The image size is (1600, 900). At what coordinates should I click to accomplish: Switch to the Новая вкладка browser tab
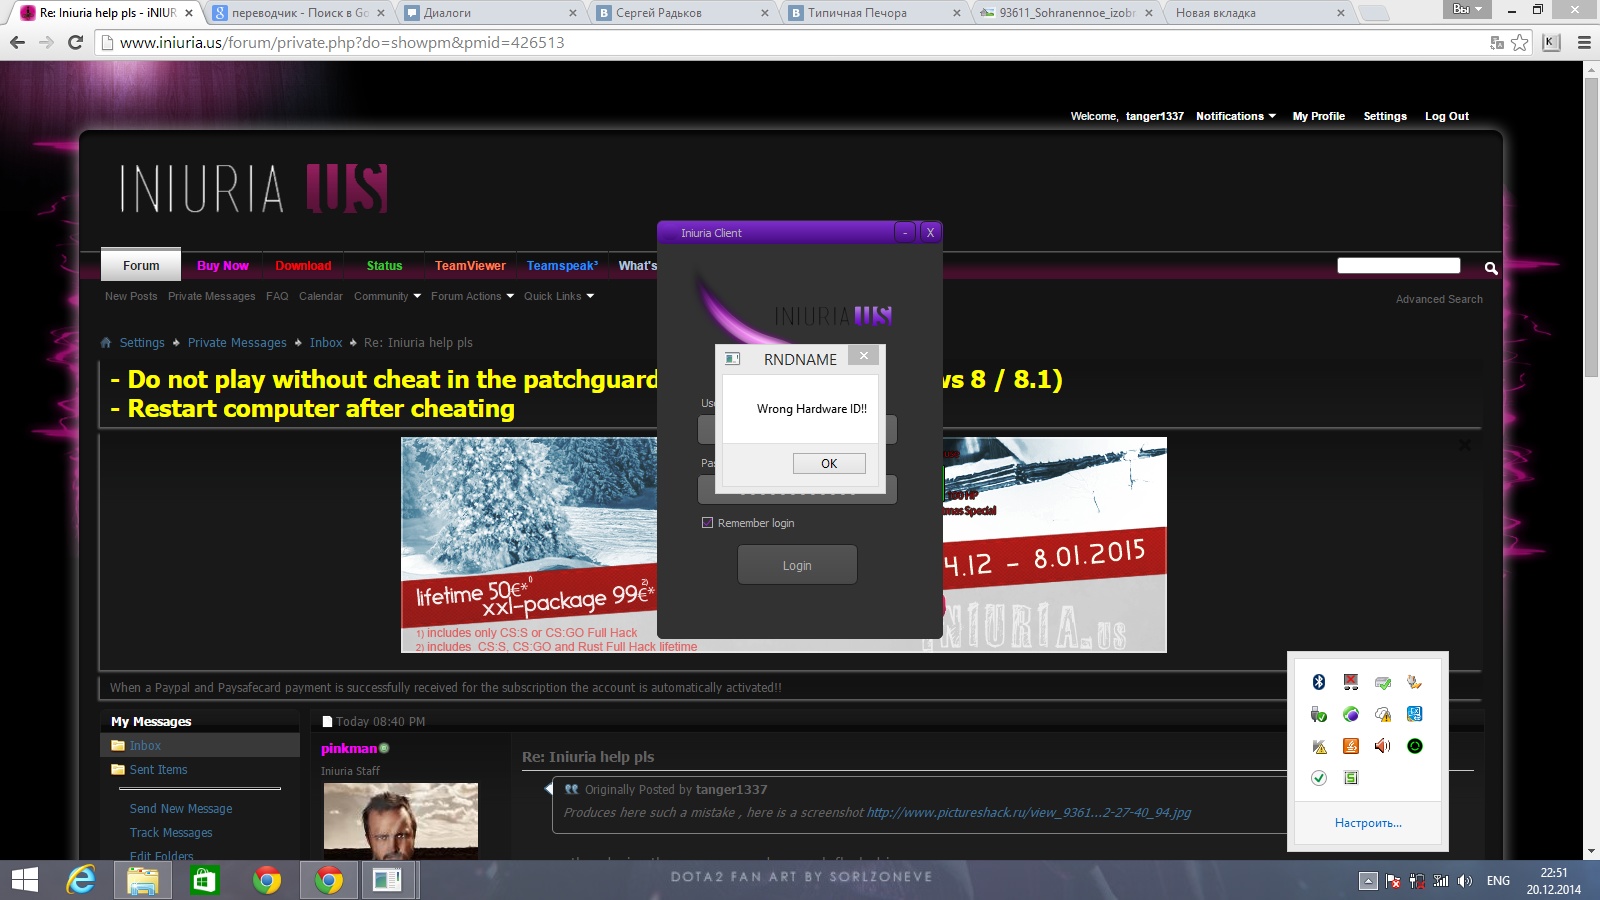[x=1258, y=13]
